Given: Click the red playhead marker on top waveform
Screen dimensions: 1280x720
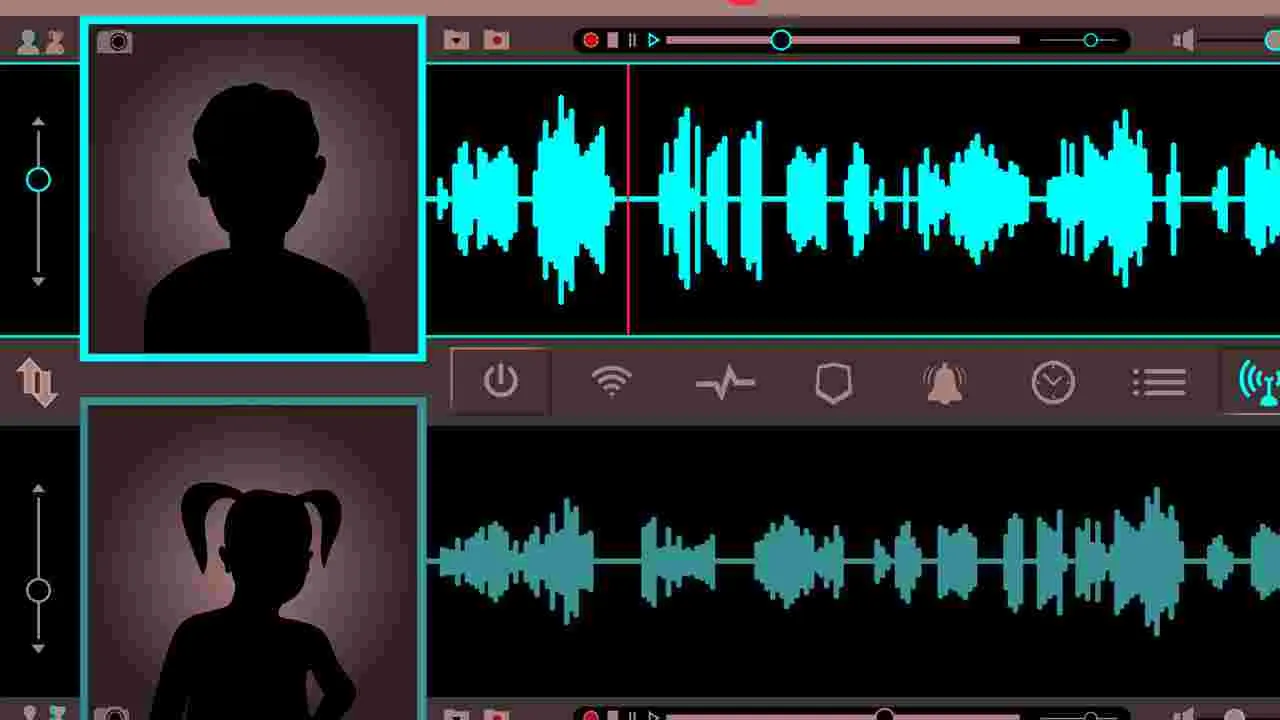Looking at the screenshot, I should (628, 200).
